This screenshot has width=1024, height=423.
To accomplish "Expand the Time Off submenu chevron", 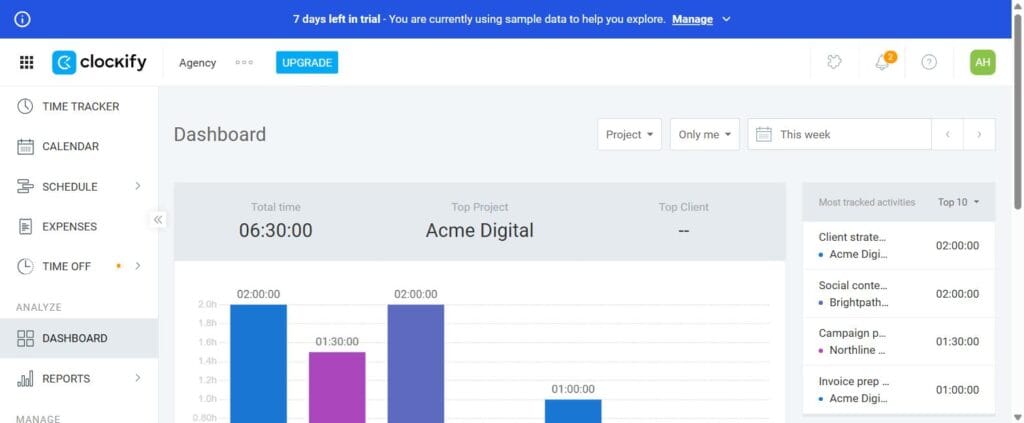I will [138, 266].
